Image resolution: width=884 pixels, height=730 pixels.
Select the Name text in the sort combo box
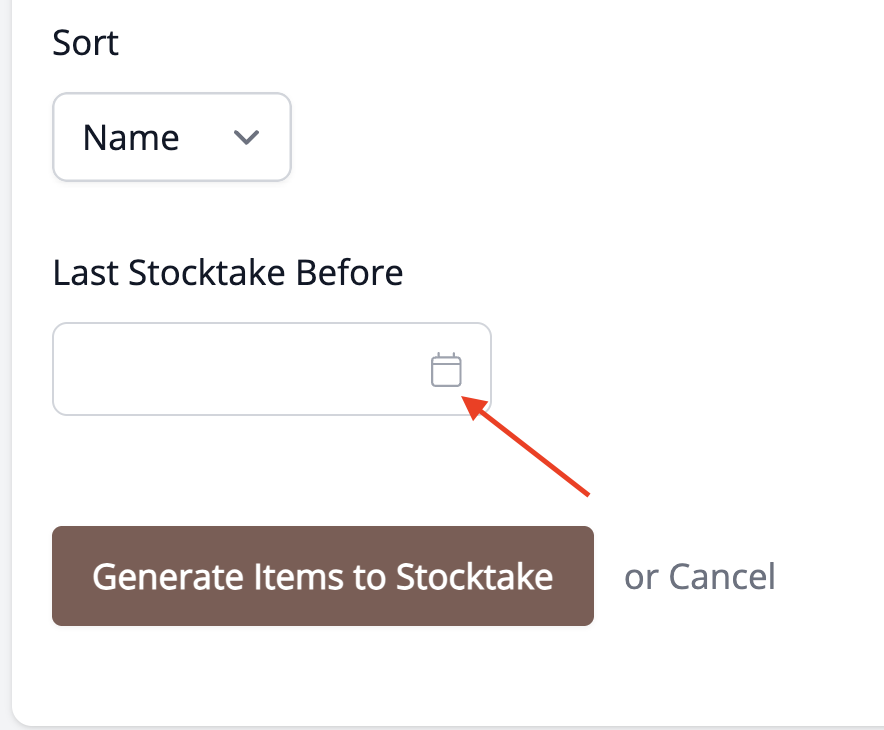coord(131,138)
